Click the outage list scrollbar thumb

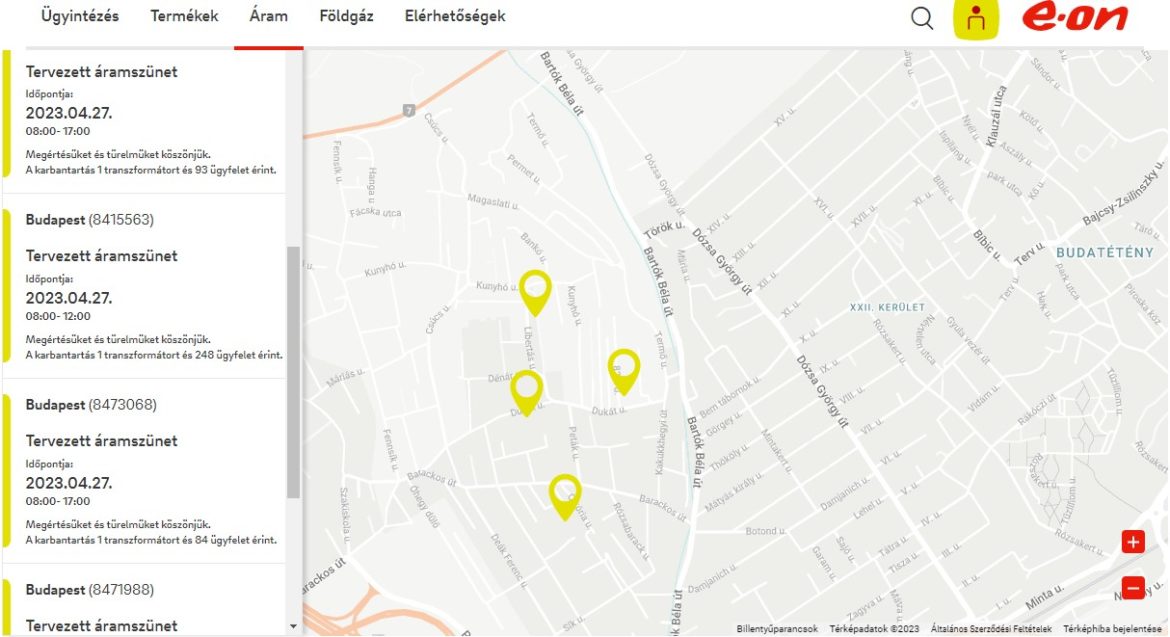coord(293,370)
